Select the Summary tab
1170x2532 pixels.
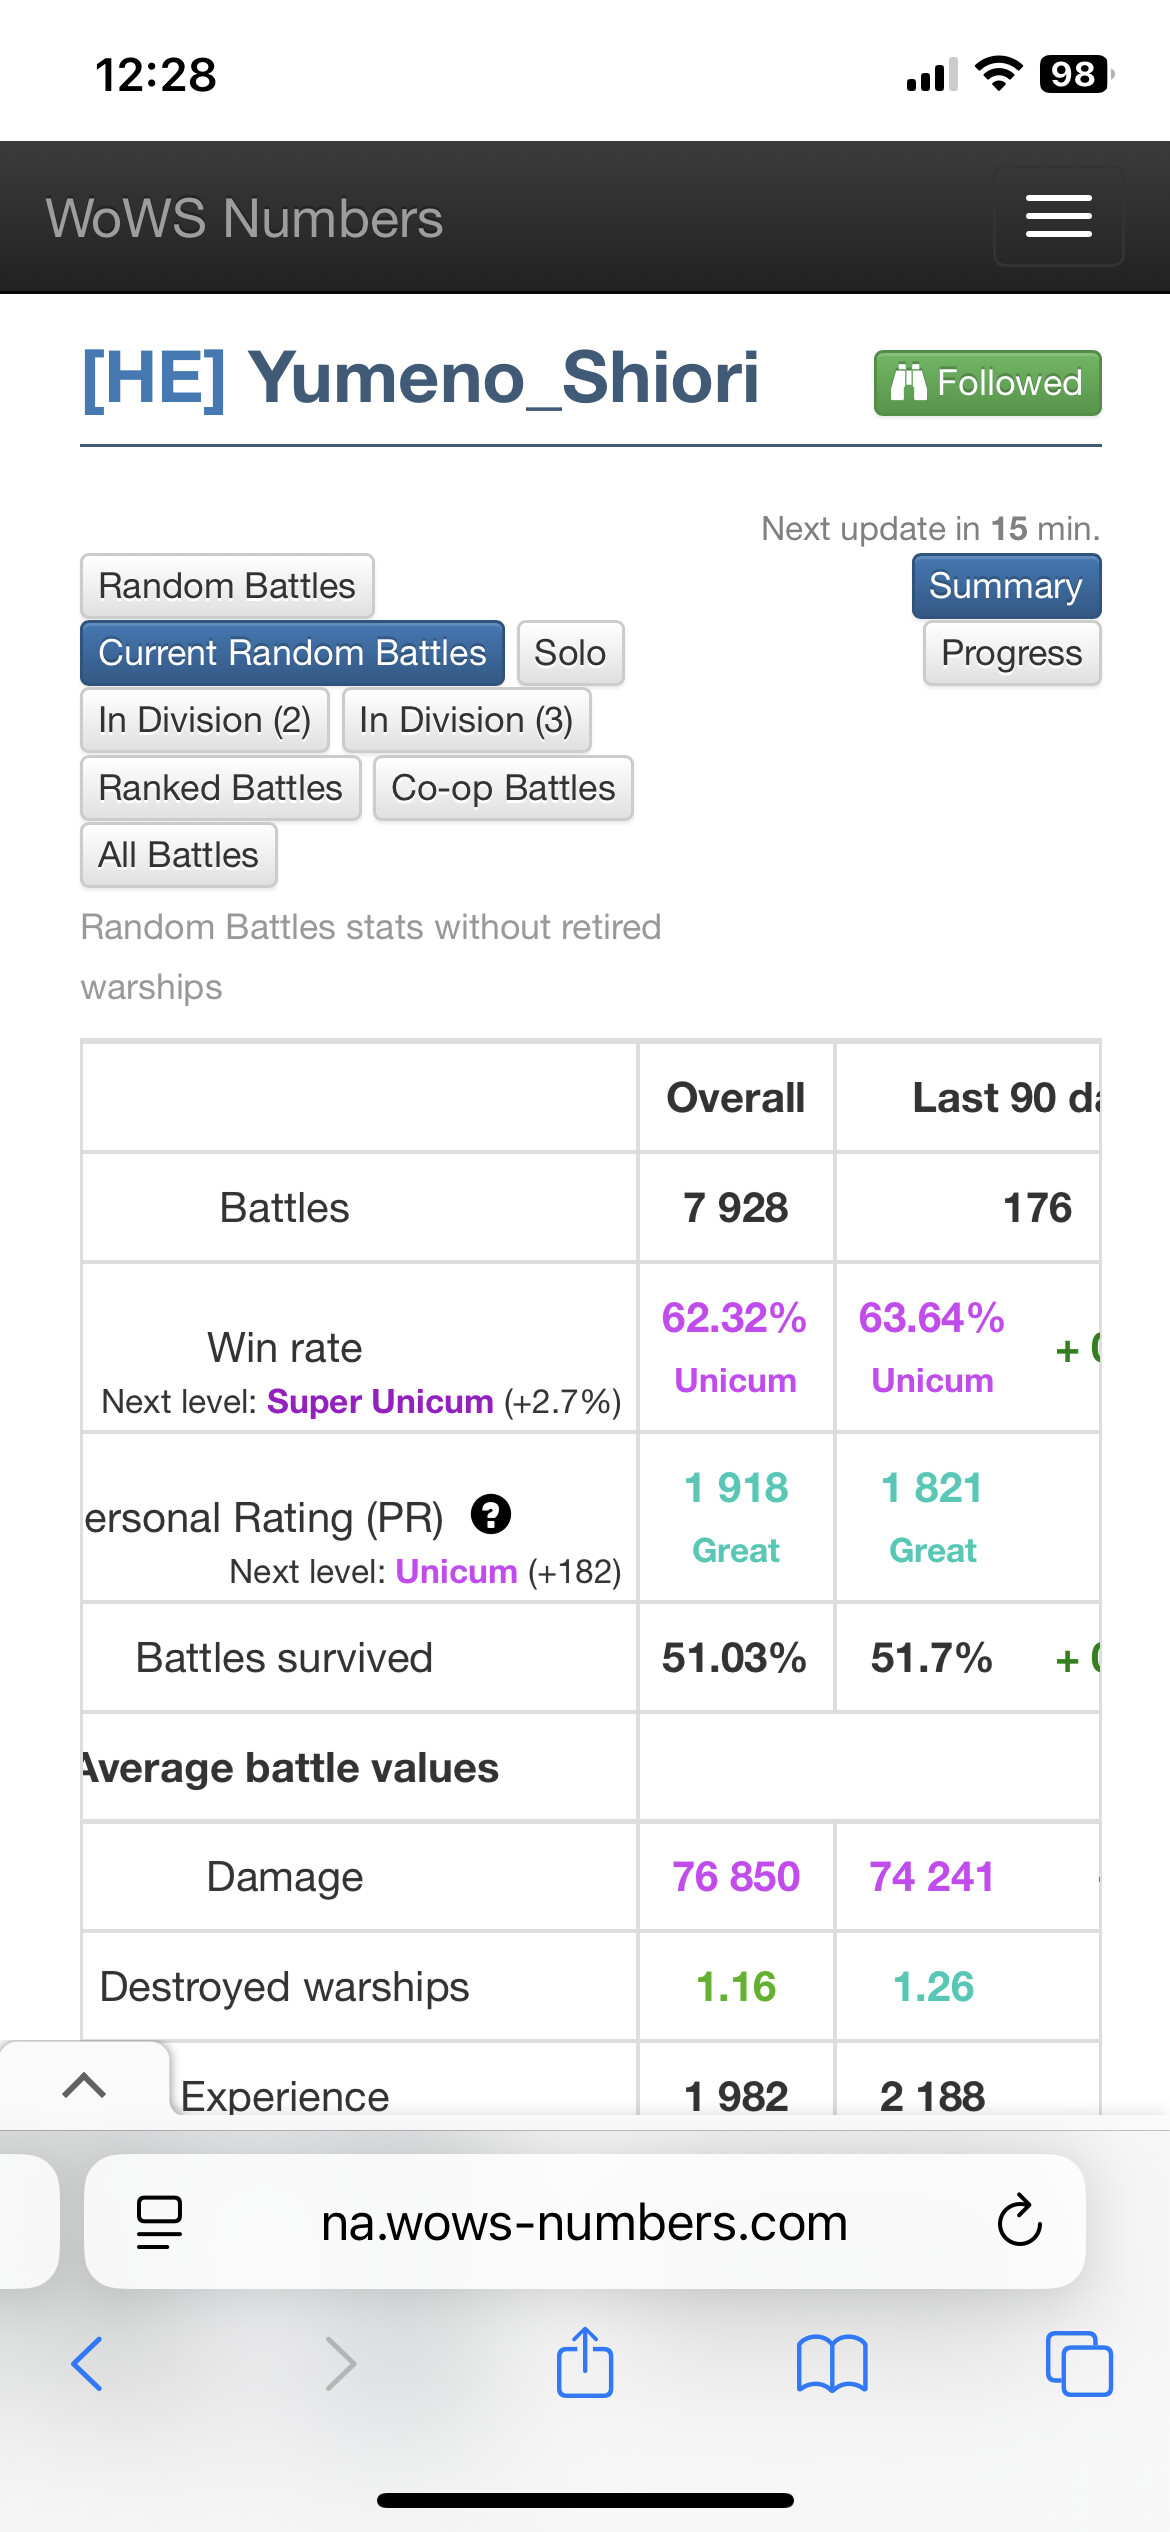(1005, 586)
